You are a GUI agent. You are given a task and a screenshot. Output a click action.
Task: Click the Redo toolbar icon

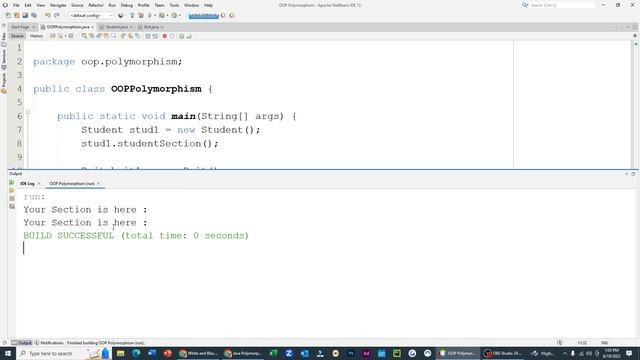pyautogui.click(x=57, y=16)
